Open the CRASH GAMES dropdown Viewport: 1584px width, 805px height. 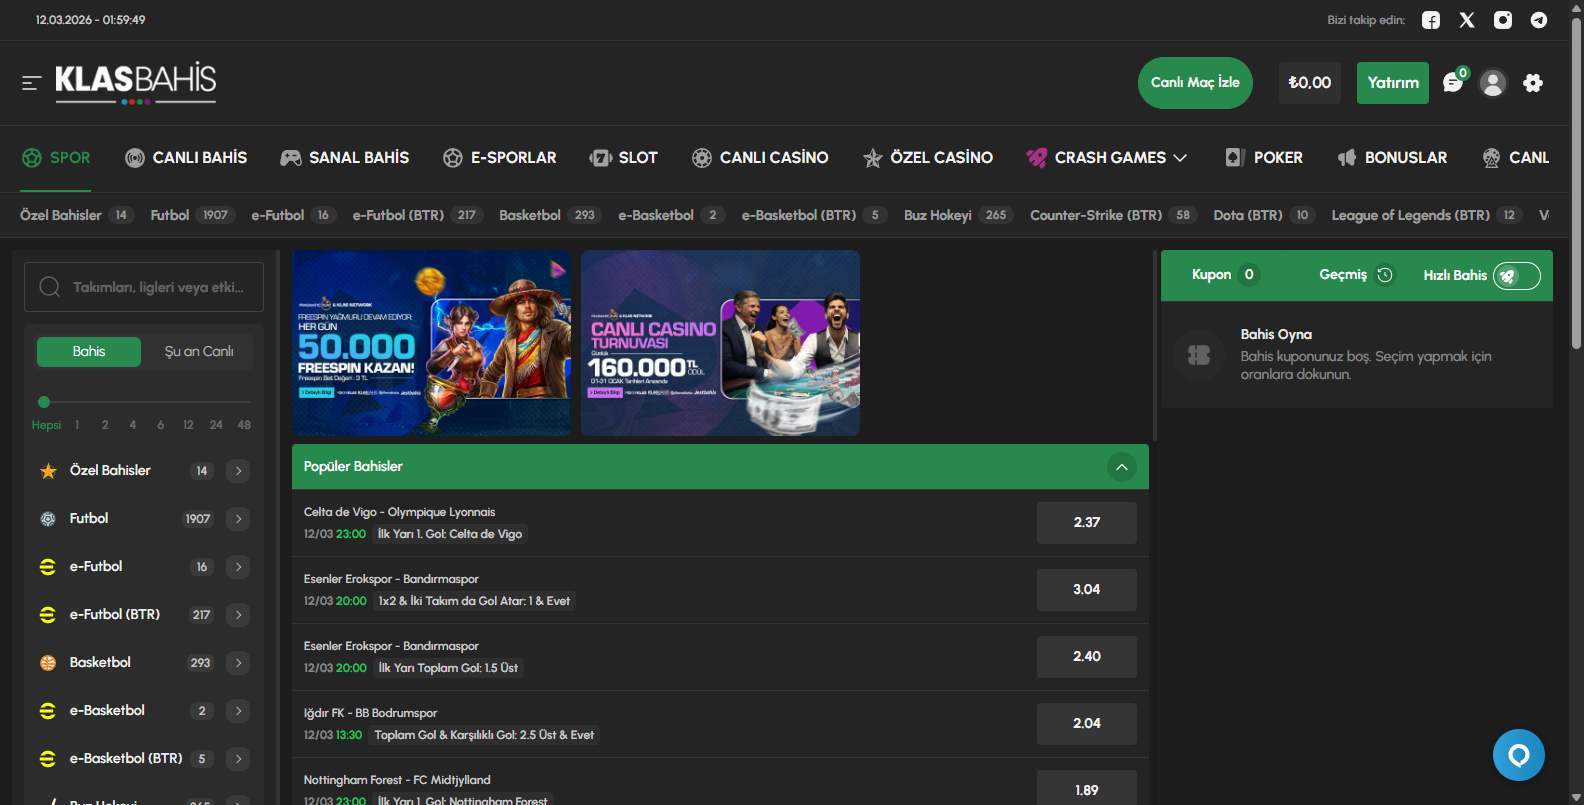pyautogui.click(x=1108, y=158)
